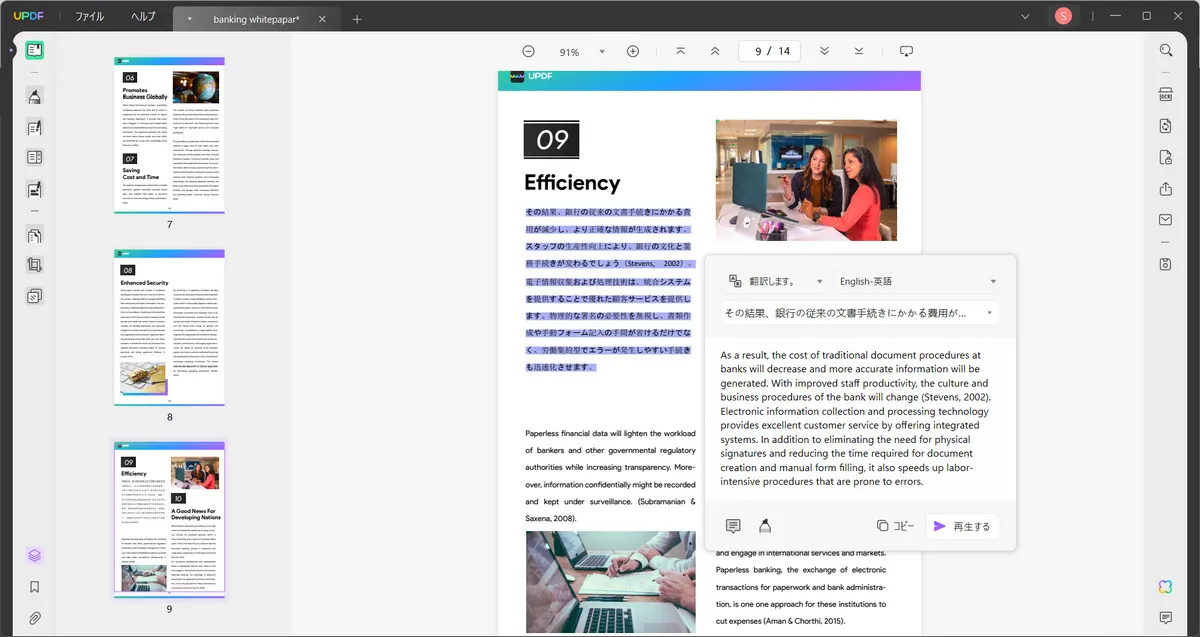Open the tab list dropdown arrow beside banking whitepapar
Viewport: 1200px width, 637px height.
tap(190, 19)
